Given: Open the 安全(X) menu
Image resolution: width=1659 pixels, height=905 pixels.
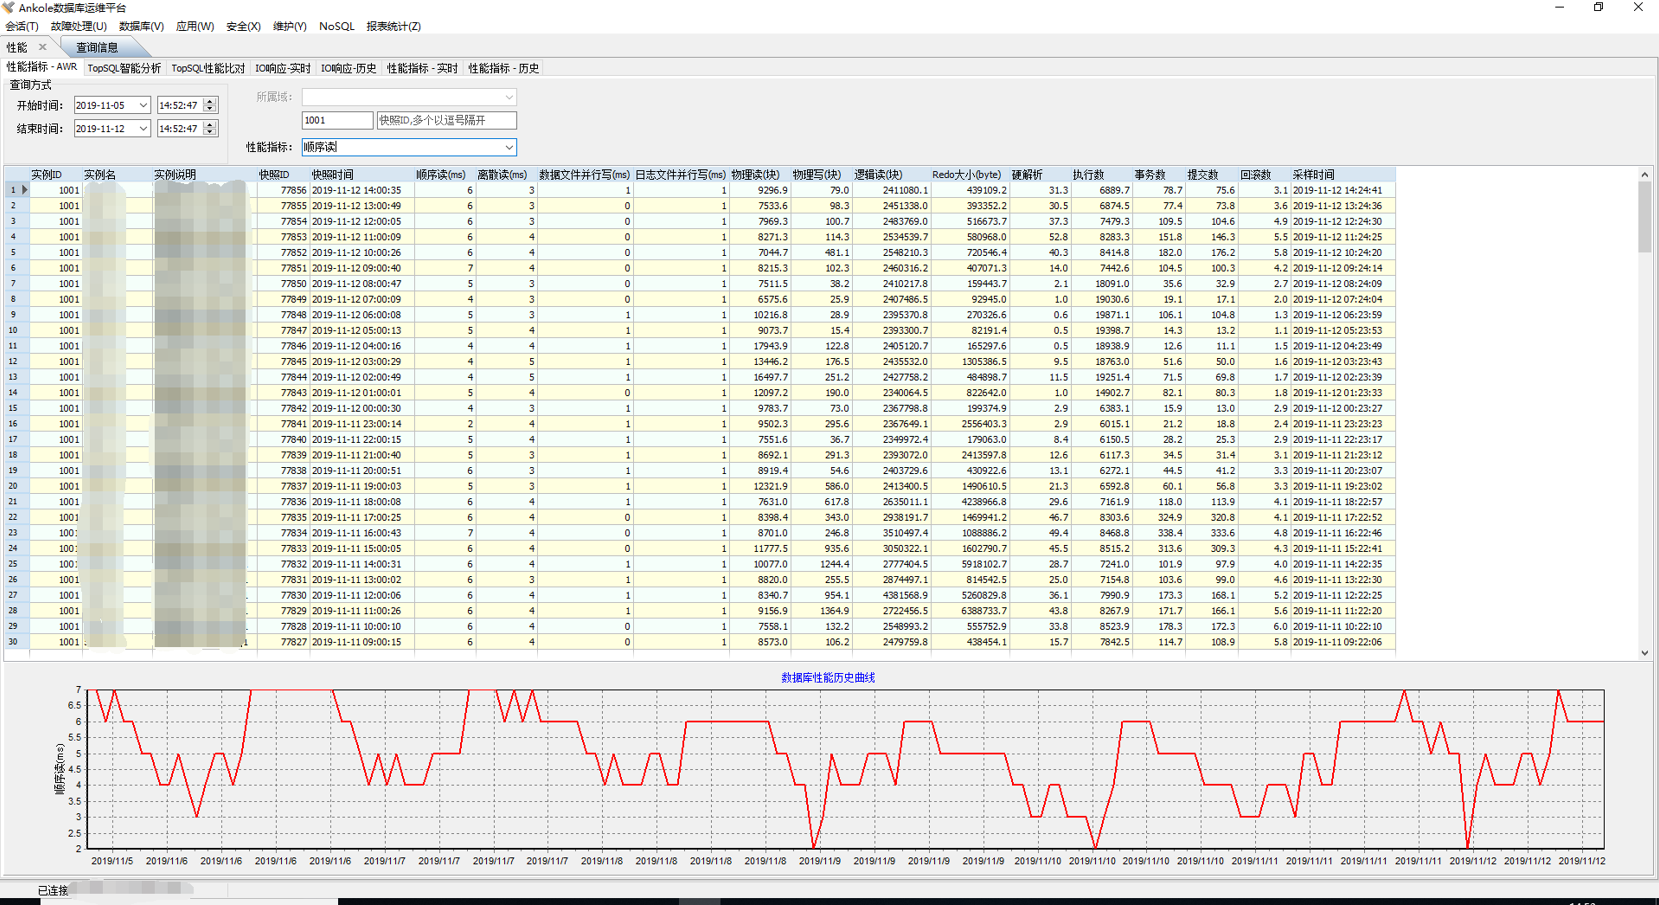Looking at the screenshot, I should point(243,26).
